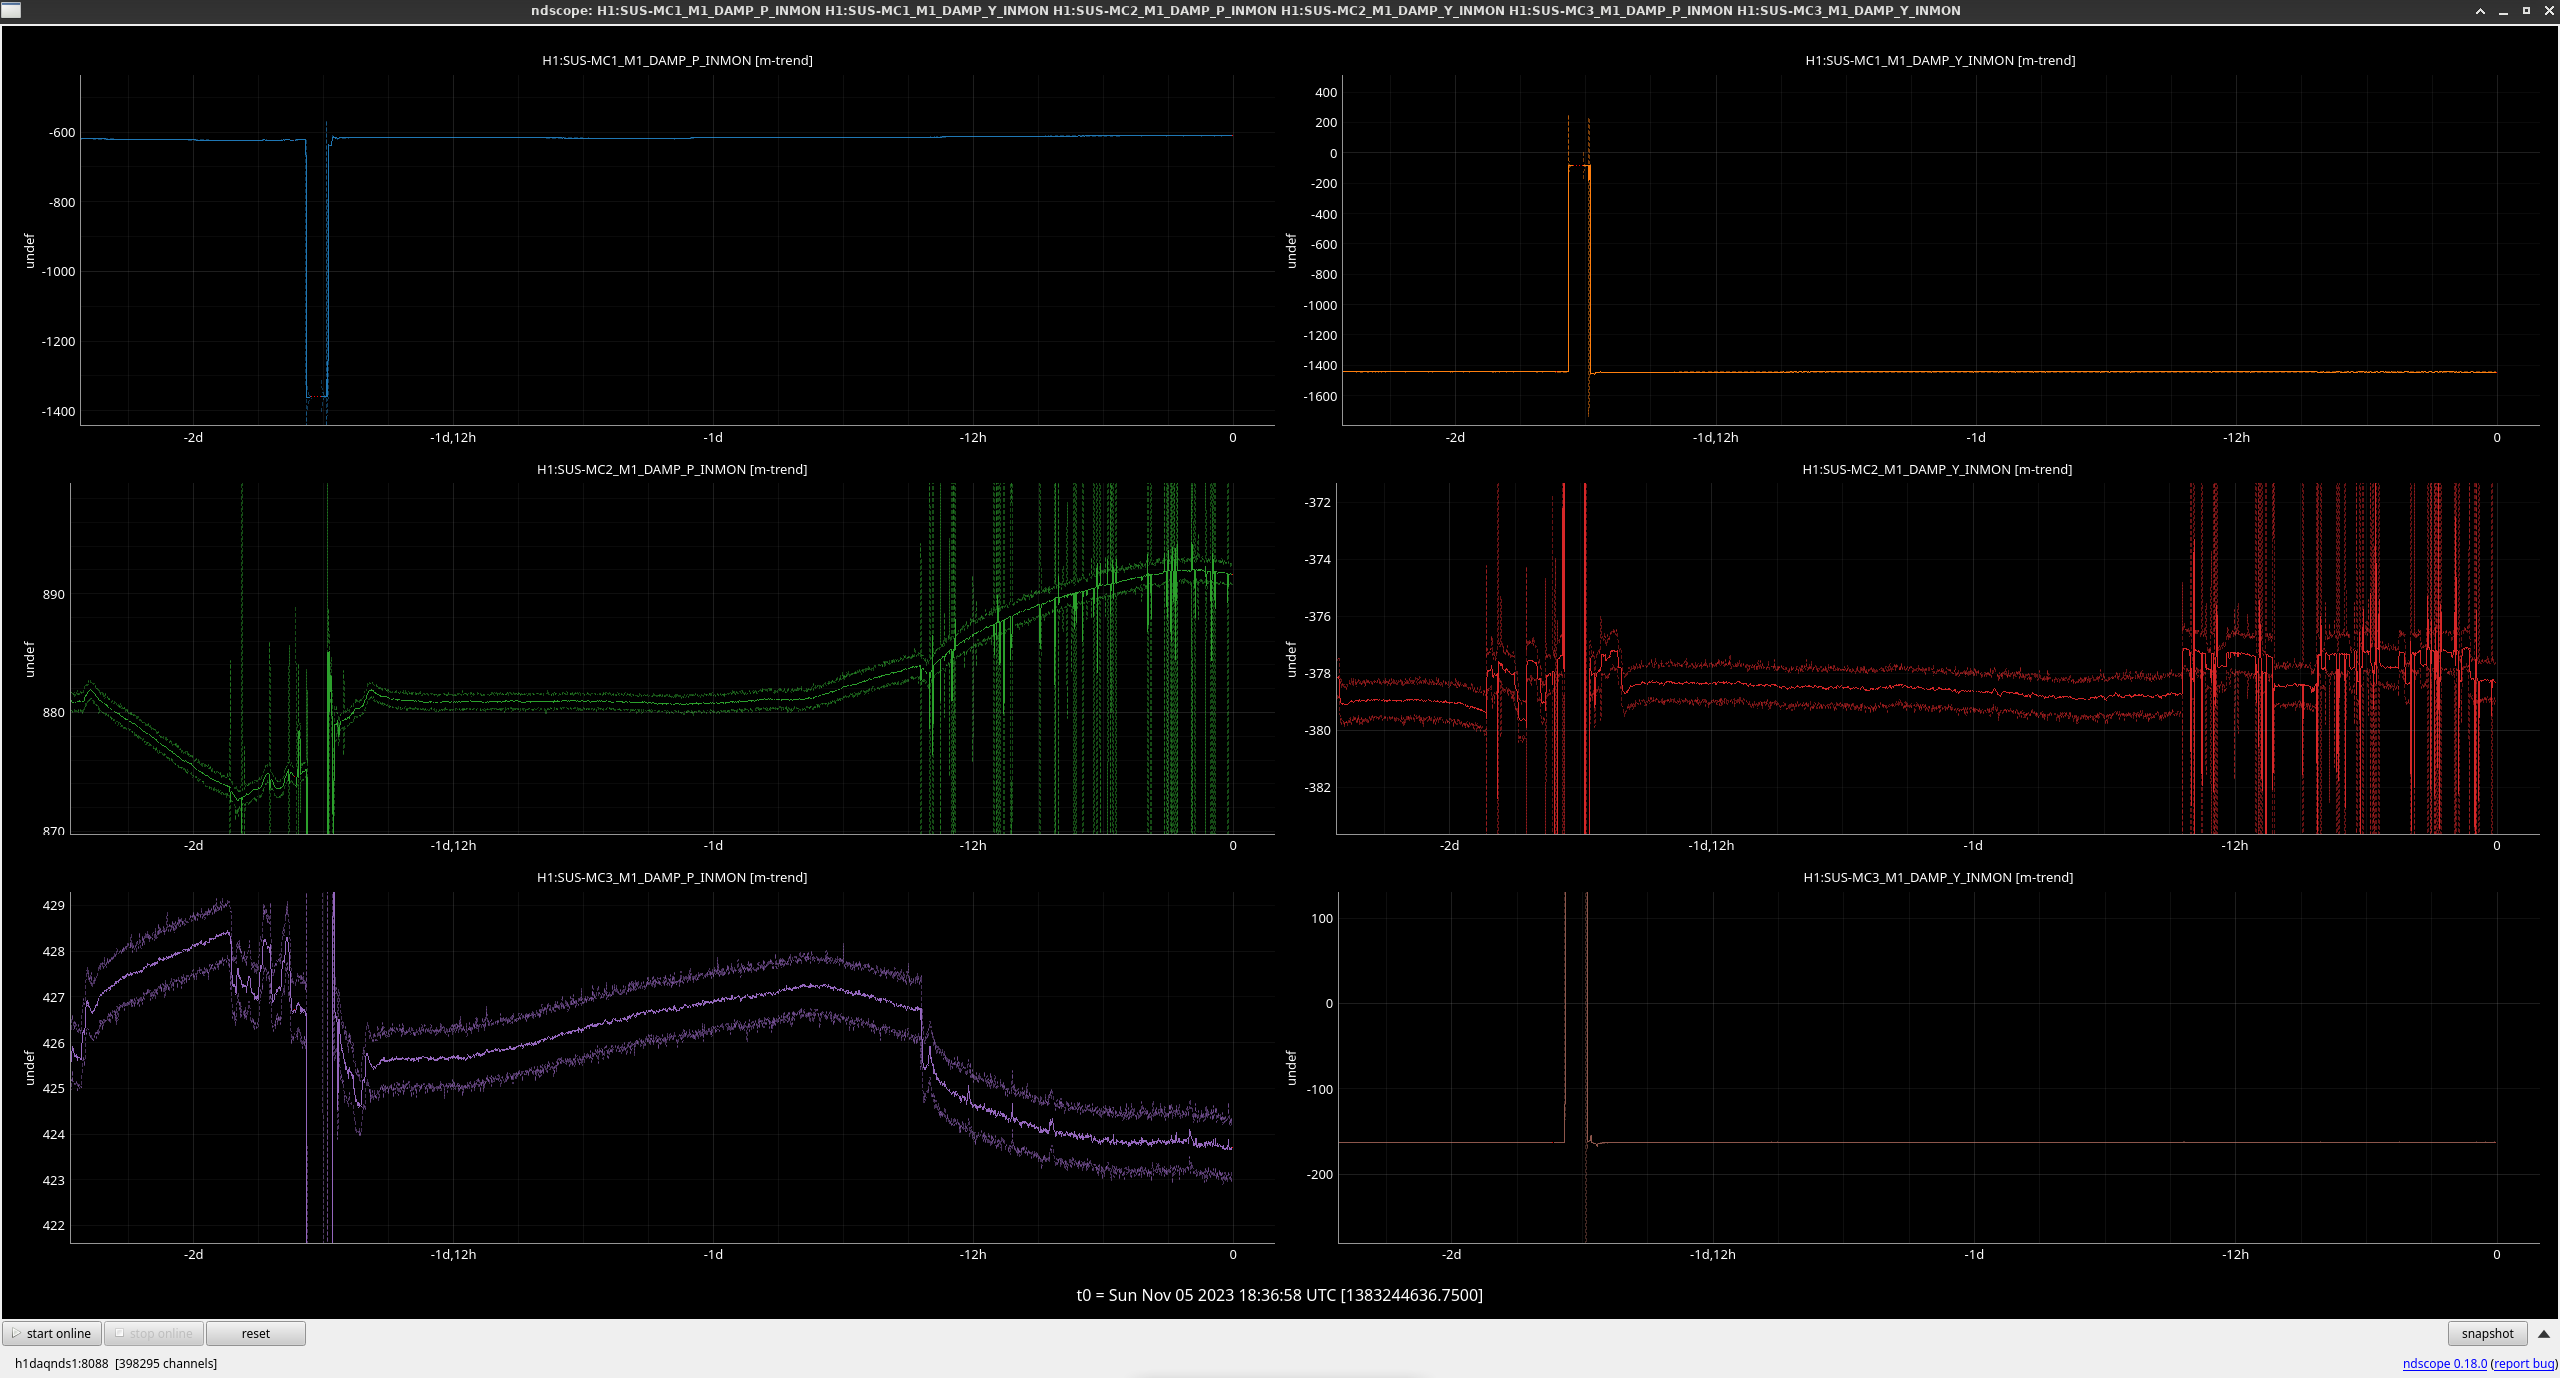Viewport: 2560px width, 1378px height.
Task: Click the MC2_M1_DAMP_P_INMON plot title
Action: tap(671, 469)
